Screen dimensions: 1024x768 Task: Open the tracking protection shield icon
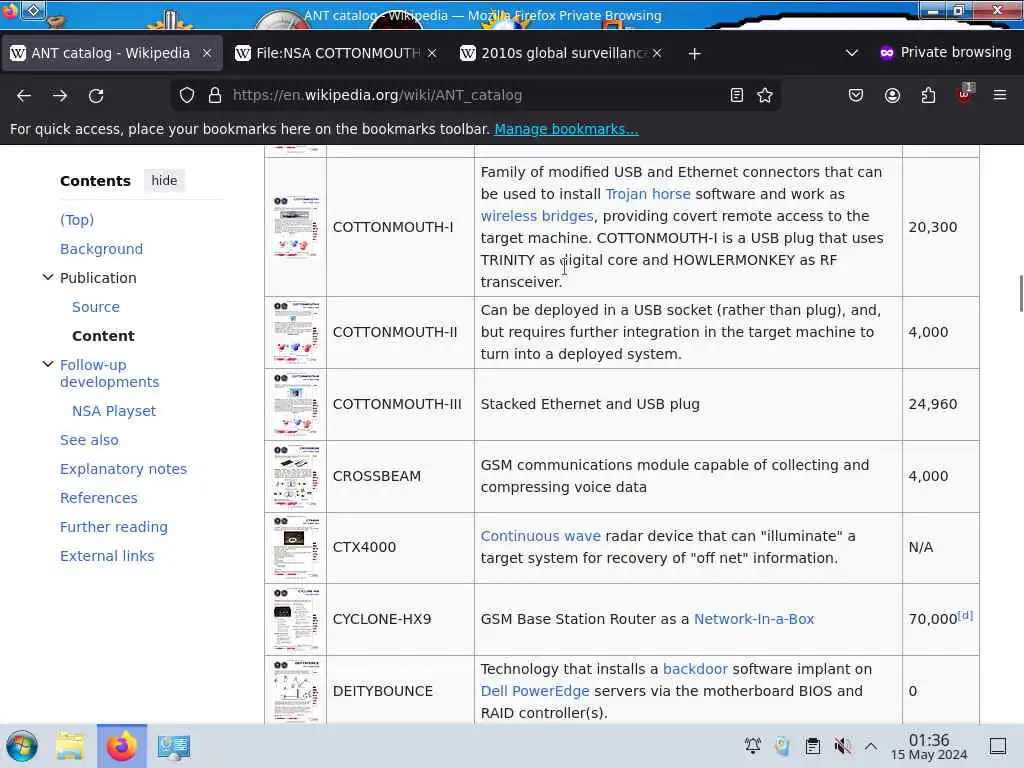coord(187,95)
